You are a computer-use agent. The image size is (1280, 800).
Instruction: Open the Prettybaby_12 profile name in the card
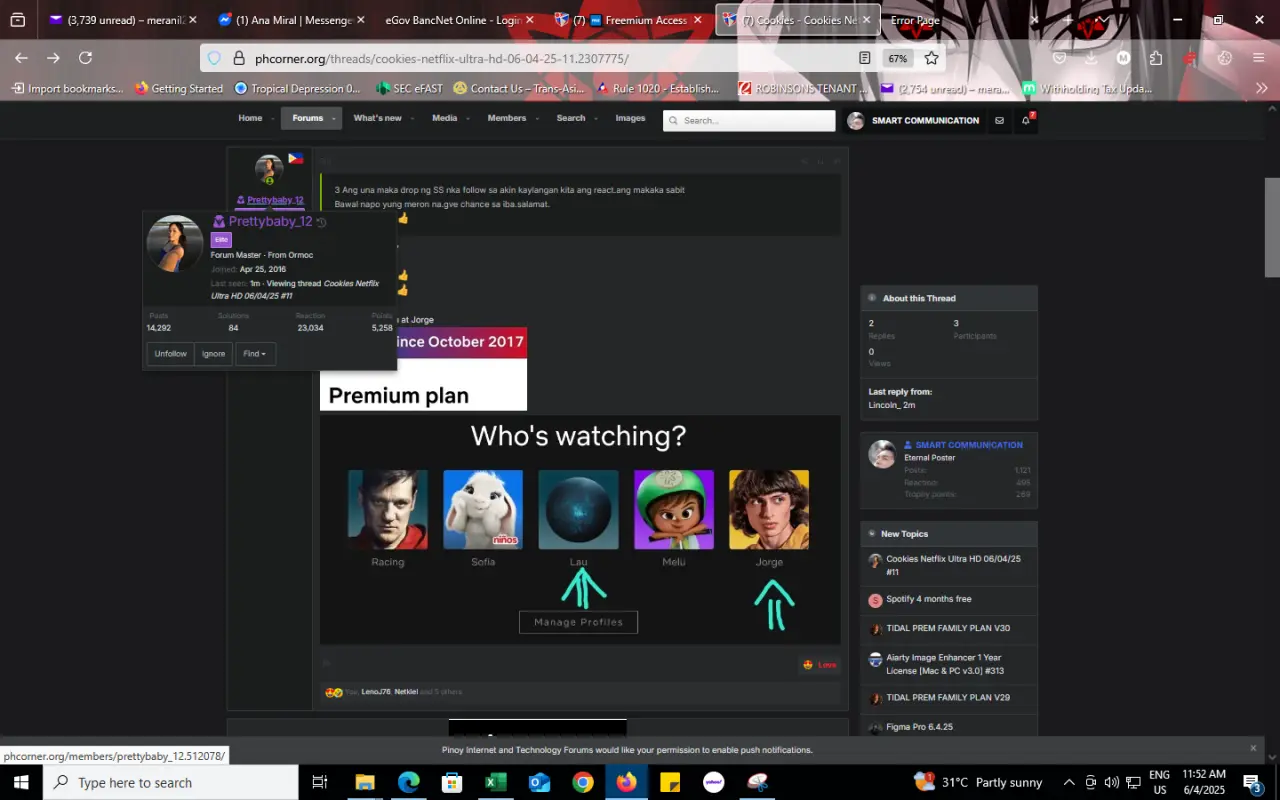point(270,221)
